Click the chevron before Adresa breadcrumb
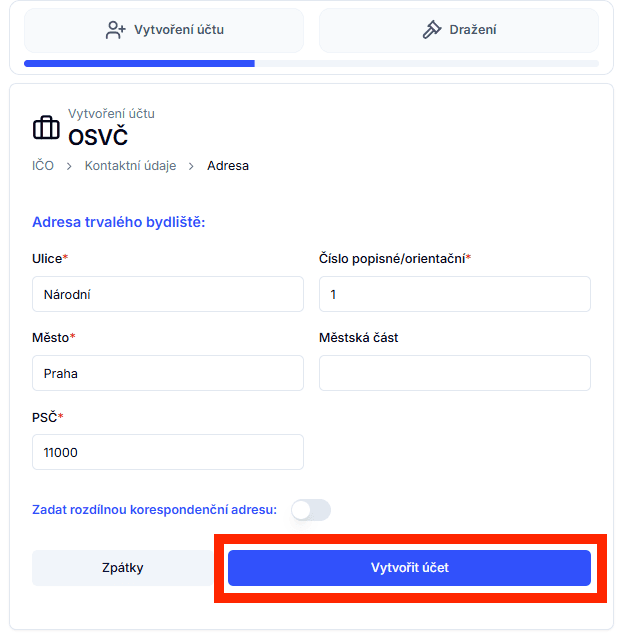 click(x=191, y=166)
